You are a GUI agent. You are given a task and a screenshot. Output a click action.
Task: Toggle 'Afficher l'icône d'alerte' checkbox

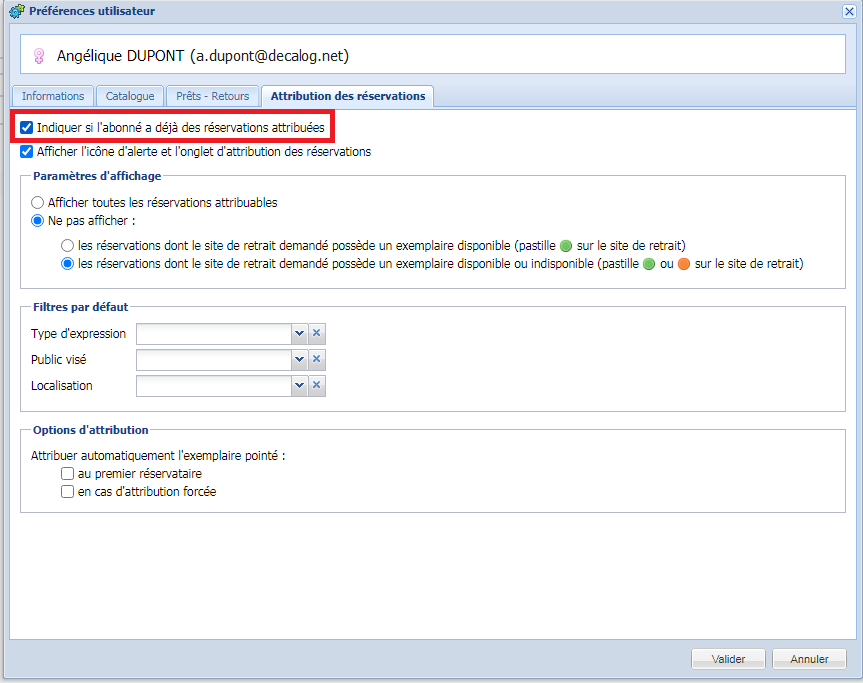click(x=27, y=152)
